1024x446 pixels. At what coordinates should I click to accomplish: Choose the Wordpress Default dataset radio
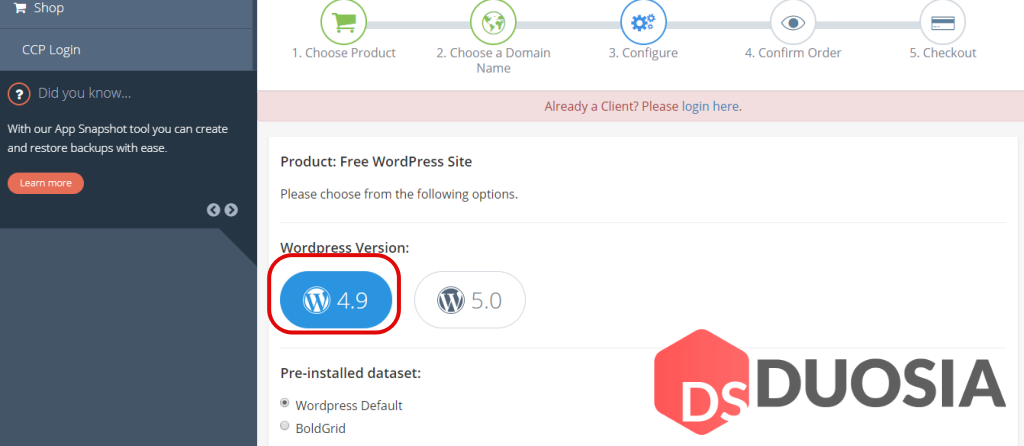285,403
